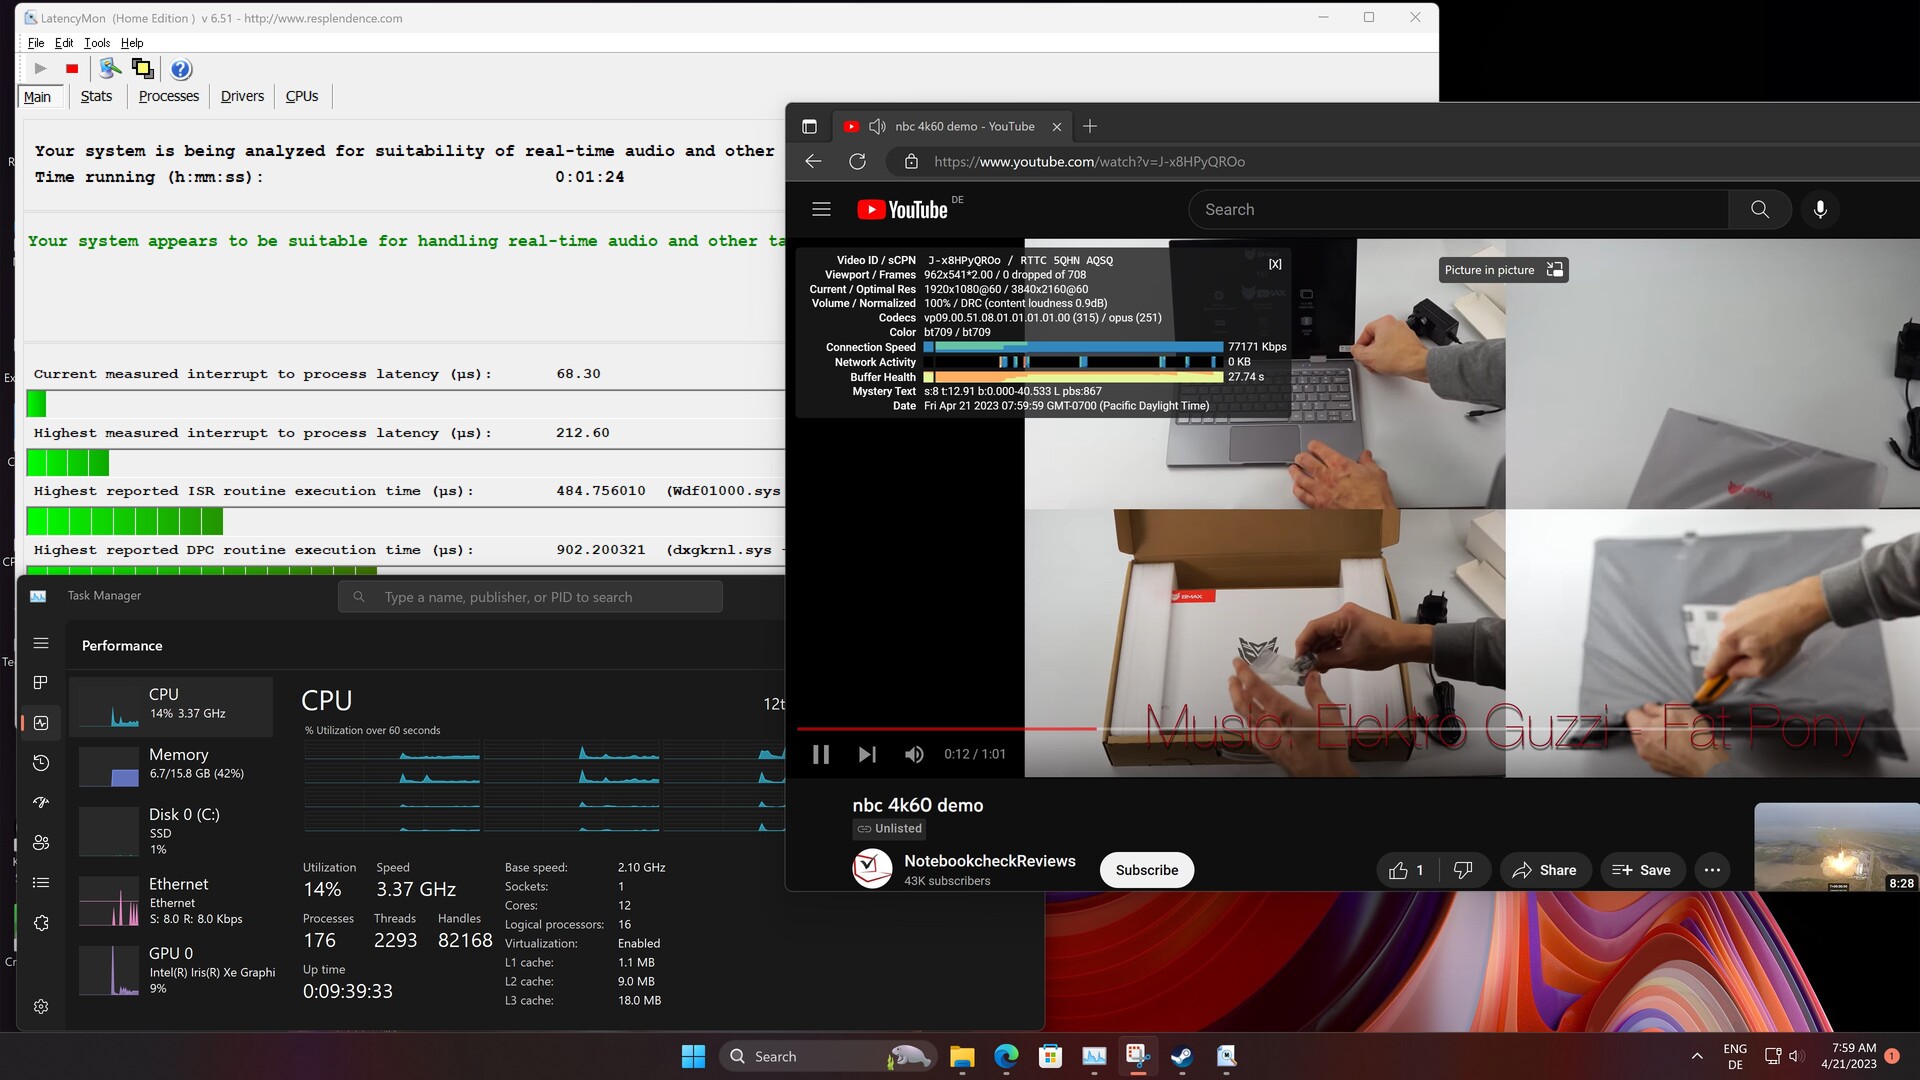Image resolution: width=1920 pixels, height=1080 pixels.
Task: Mute the YouTube player volume
Action: (914, 754)
